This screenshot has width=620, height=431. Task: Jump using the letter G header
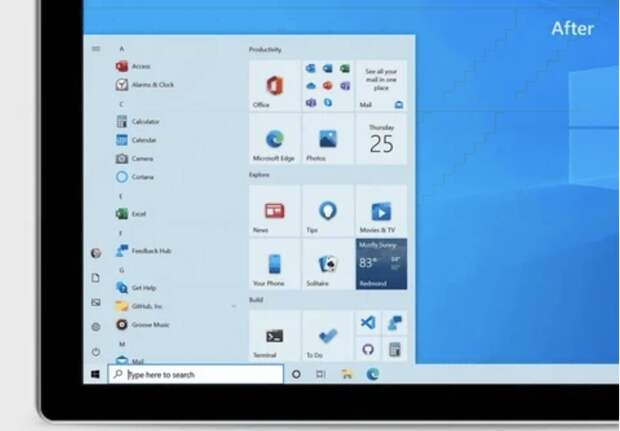(122, 270)
